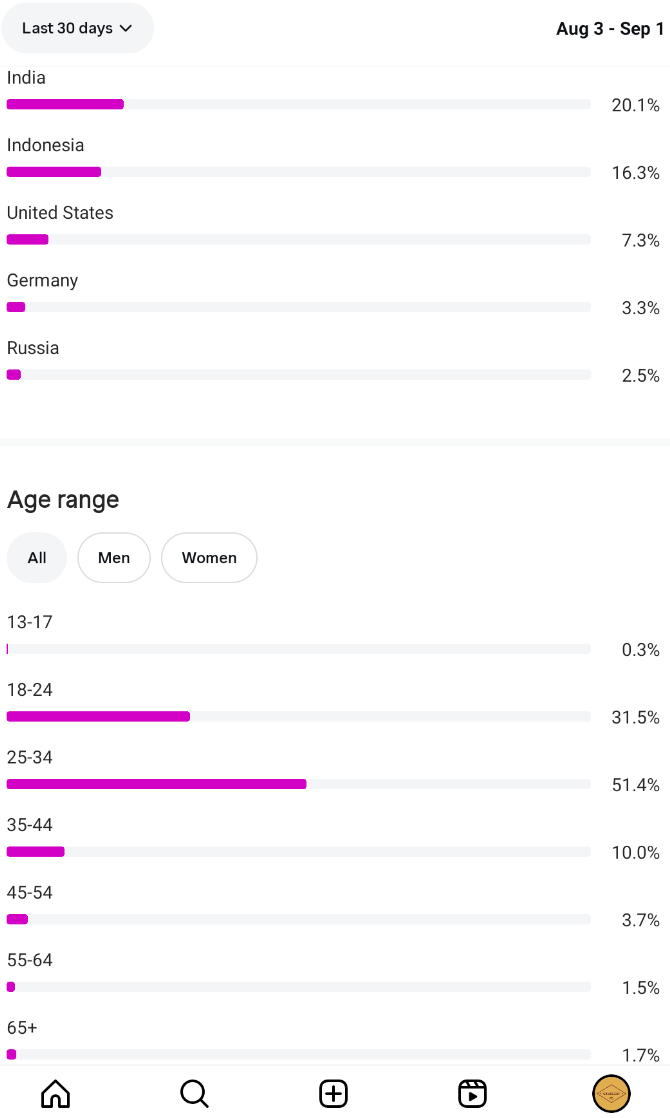Select the All age filter

tap(37, 557)
